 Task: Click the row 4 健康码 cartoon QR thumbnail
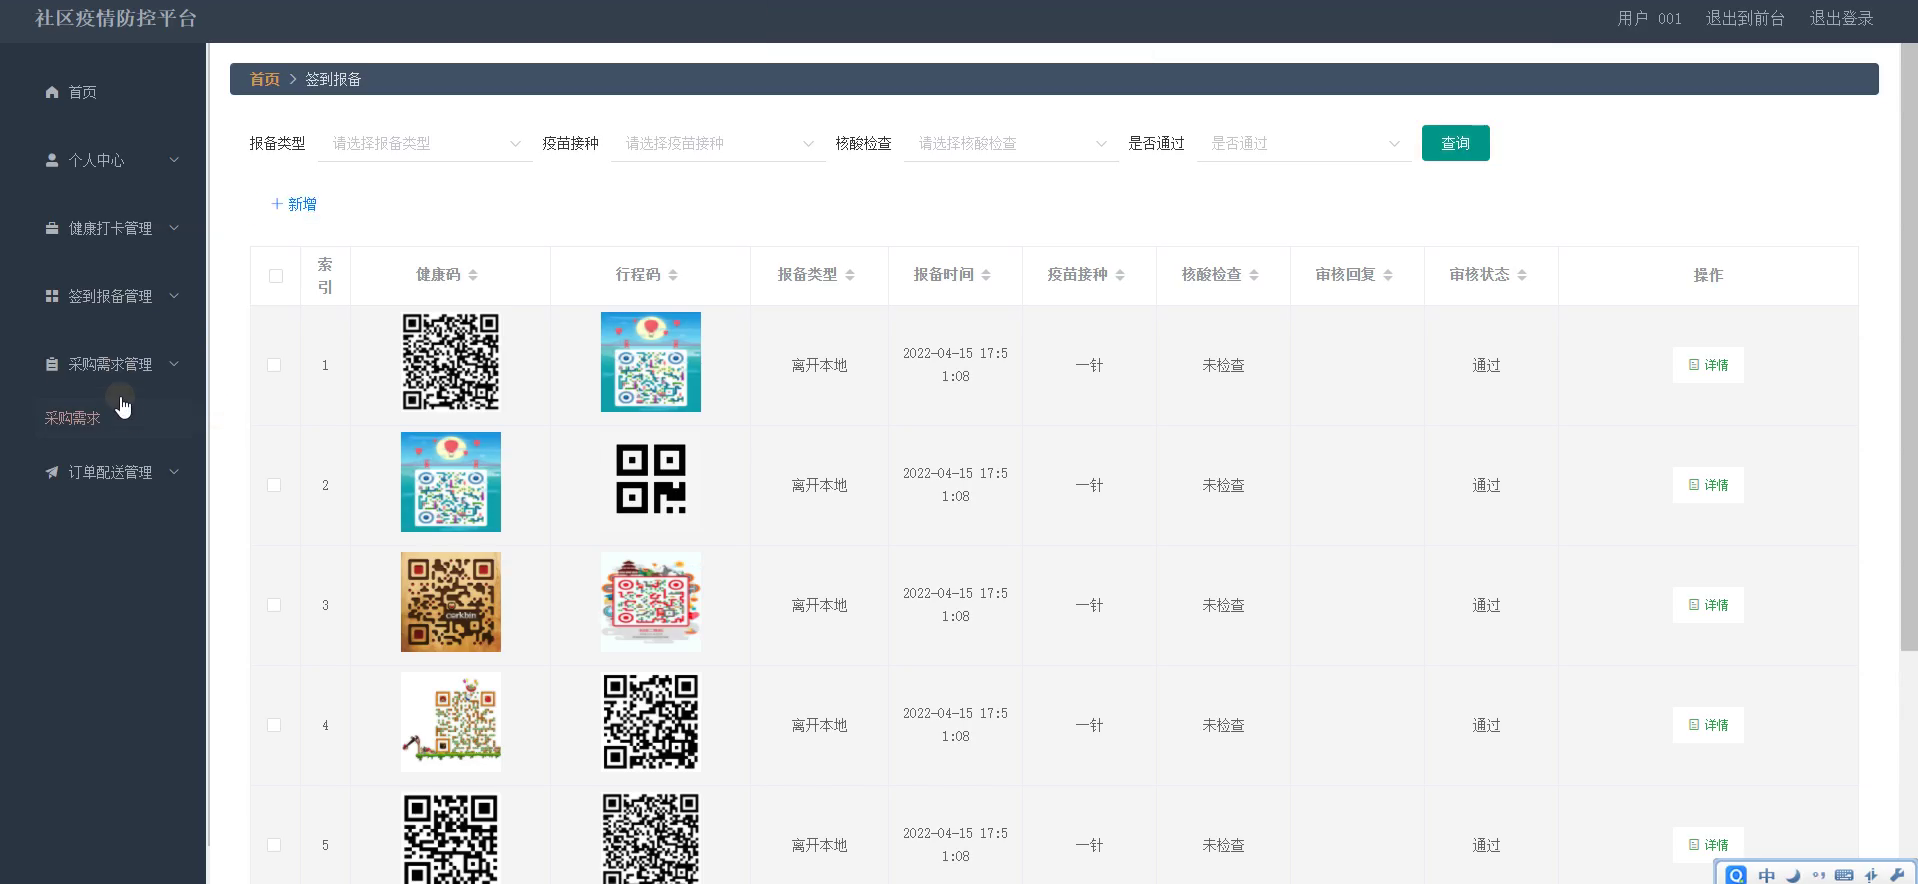[451, 722]
